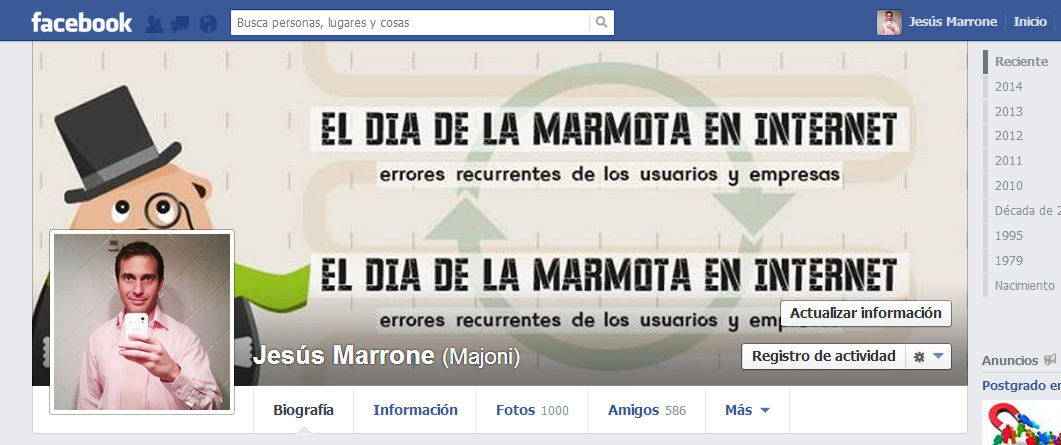
Task: Open the notifications globe icon
Action: coord(208,24)
